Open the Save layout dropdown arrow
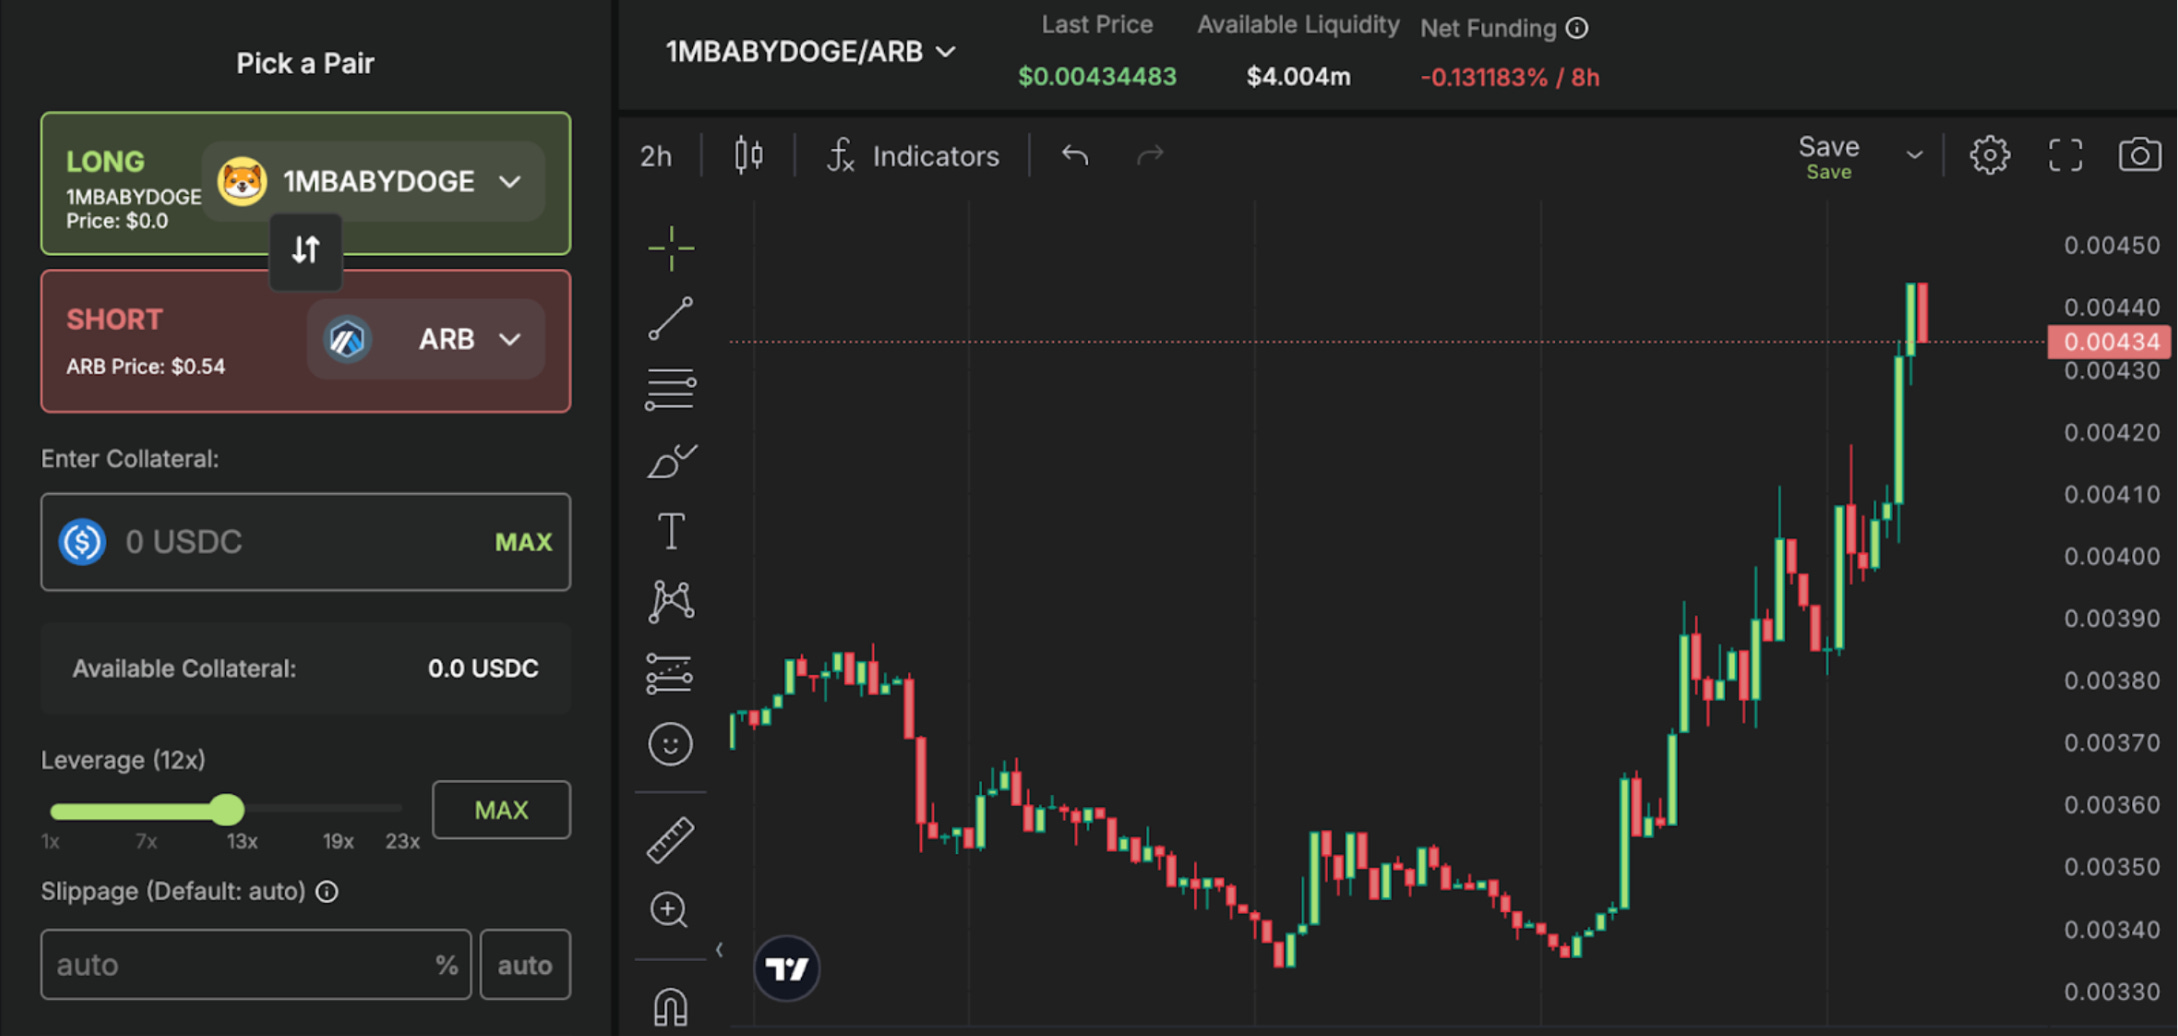This screenshot has width=2178, height=1036. 1914,155
